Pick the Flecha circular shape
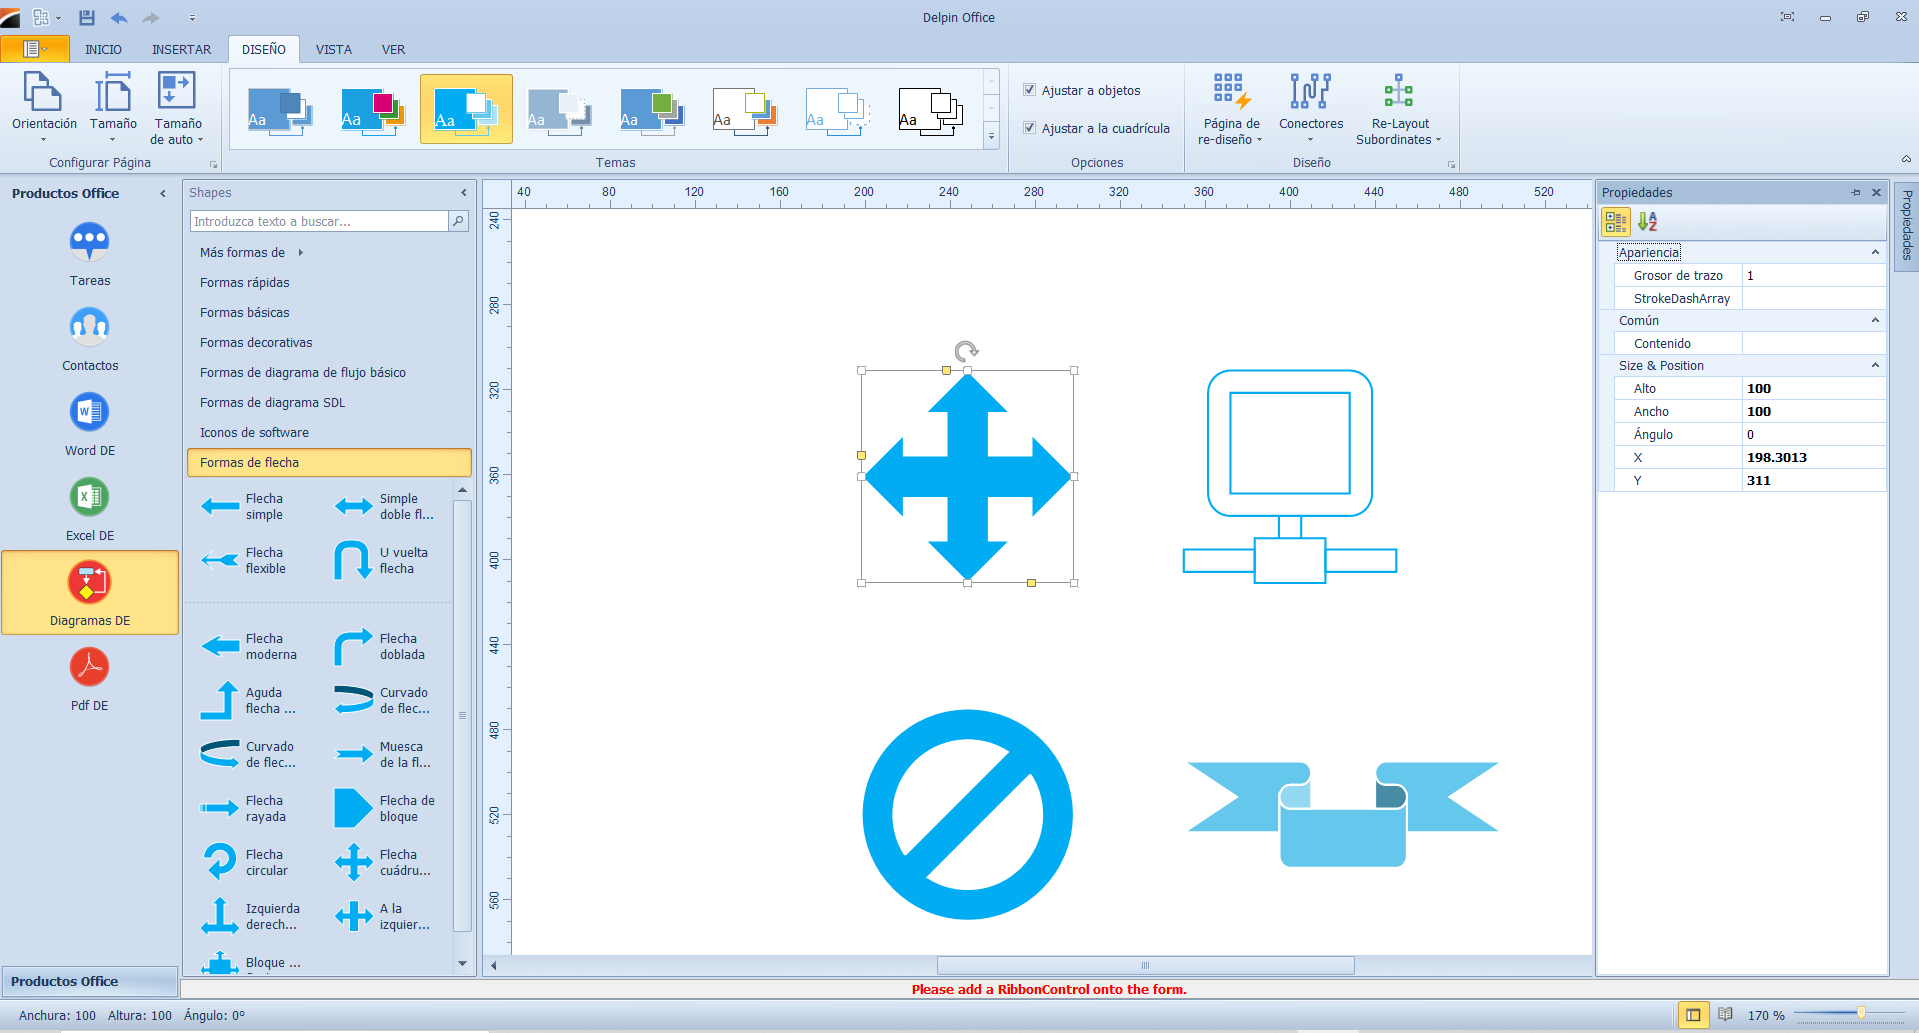1919x1033 pixels. pos(220,862)
